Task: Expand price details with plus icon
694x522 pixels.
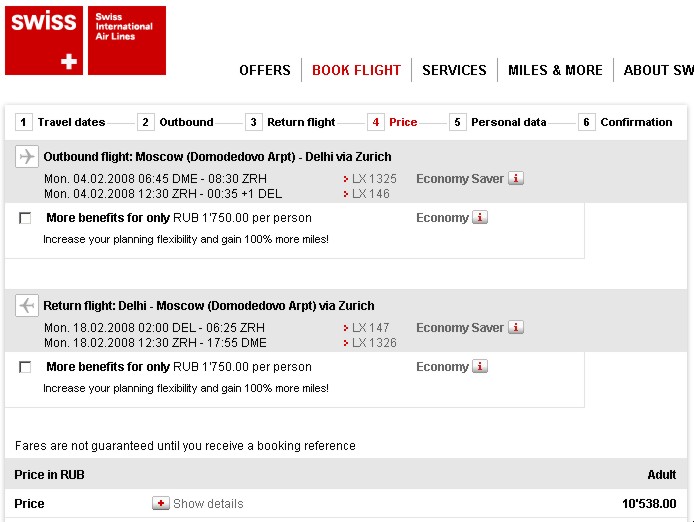Action: 160,504
